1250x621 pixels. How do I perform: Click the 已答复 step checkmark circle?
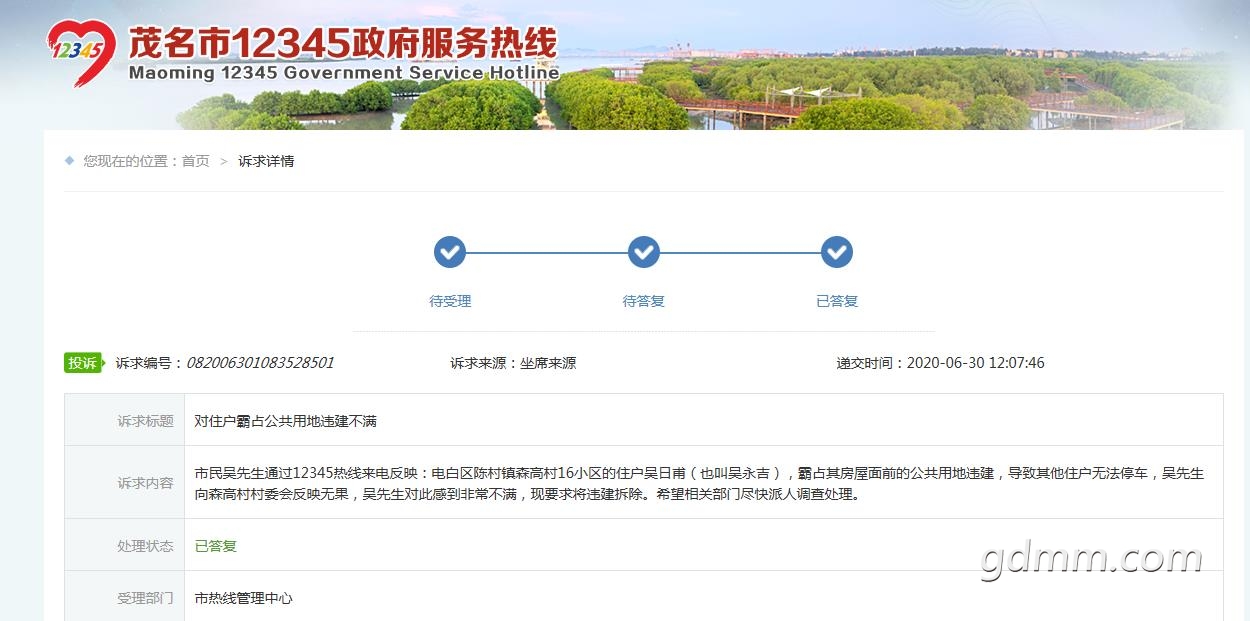(837, 252)
